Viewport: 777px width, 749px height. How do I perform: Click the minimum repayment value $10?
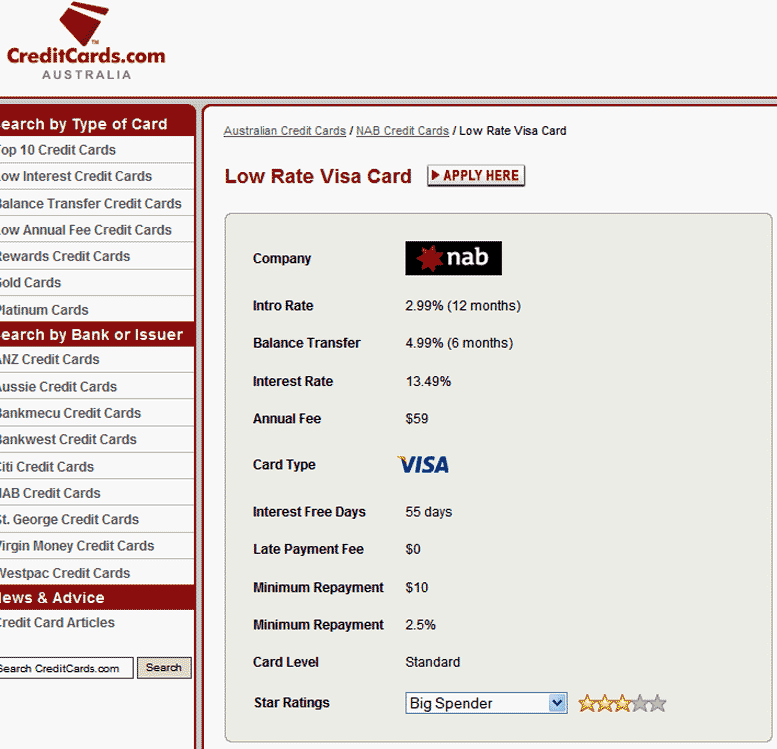417,587
